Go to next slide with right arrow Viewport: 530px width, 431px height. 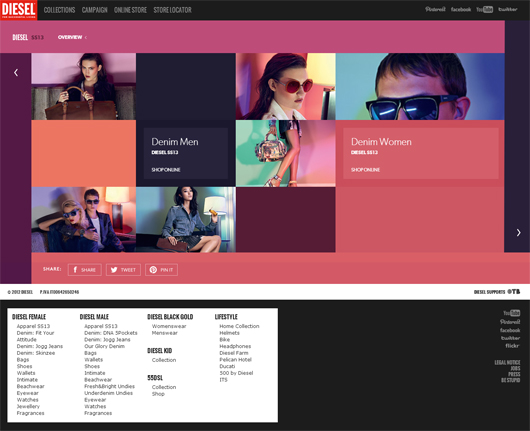tap(518, 232)
